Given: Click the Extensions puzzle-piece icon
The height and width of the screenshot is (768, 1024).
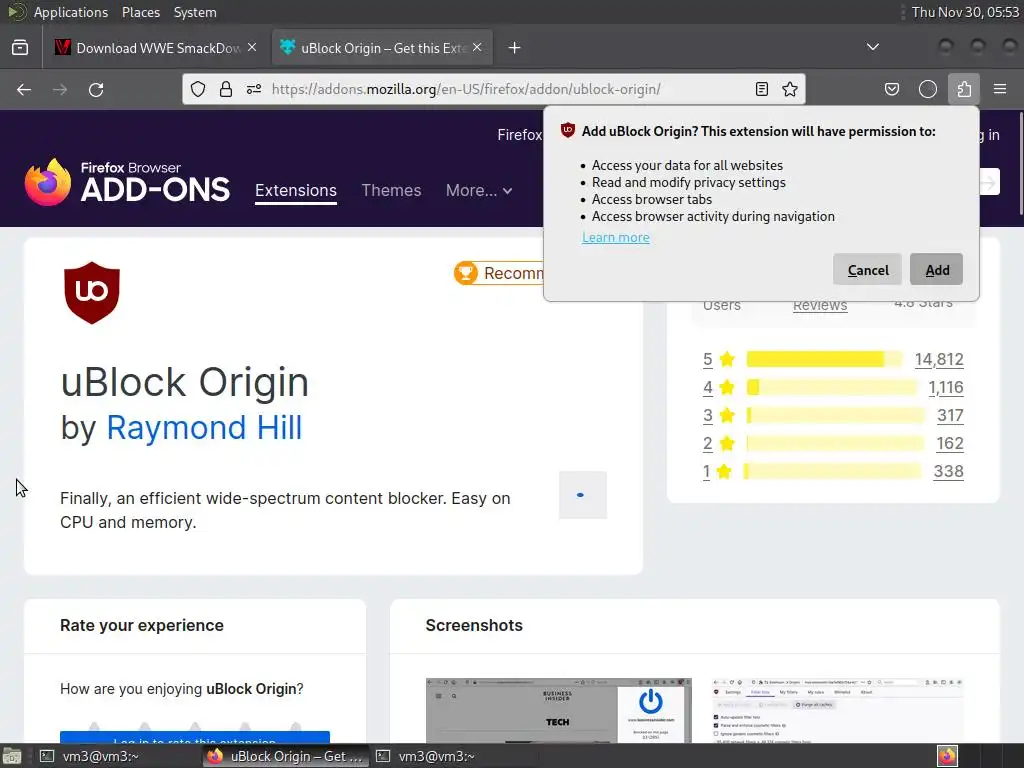Looking at the screenshot, I should point(964,89).
